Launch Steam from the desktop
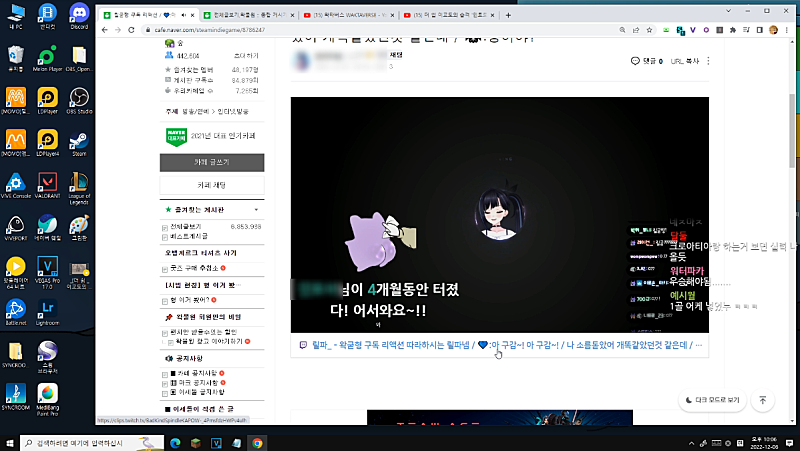Screen dimensions: 800x451 point(79,143)
